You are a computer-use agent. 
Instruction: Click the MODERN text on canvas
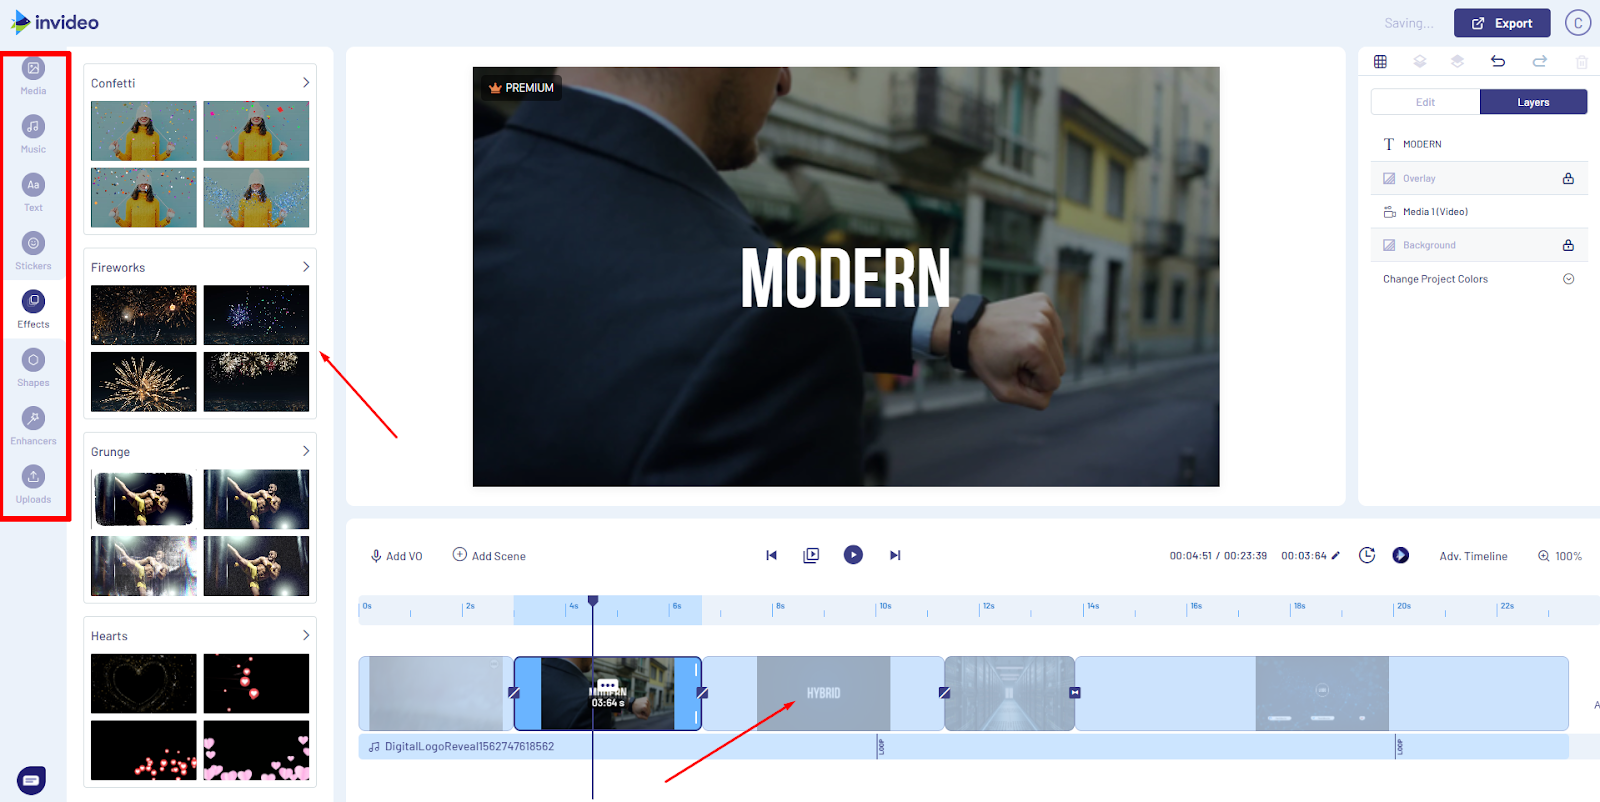[845, 278]
